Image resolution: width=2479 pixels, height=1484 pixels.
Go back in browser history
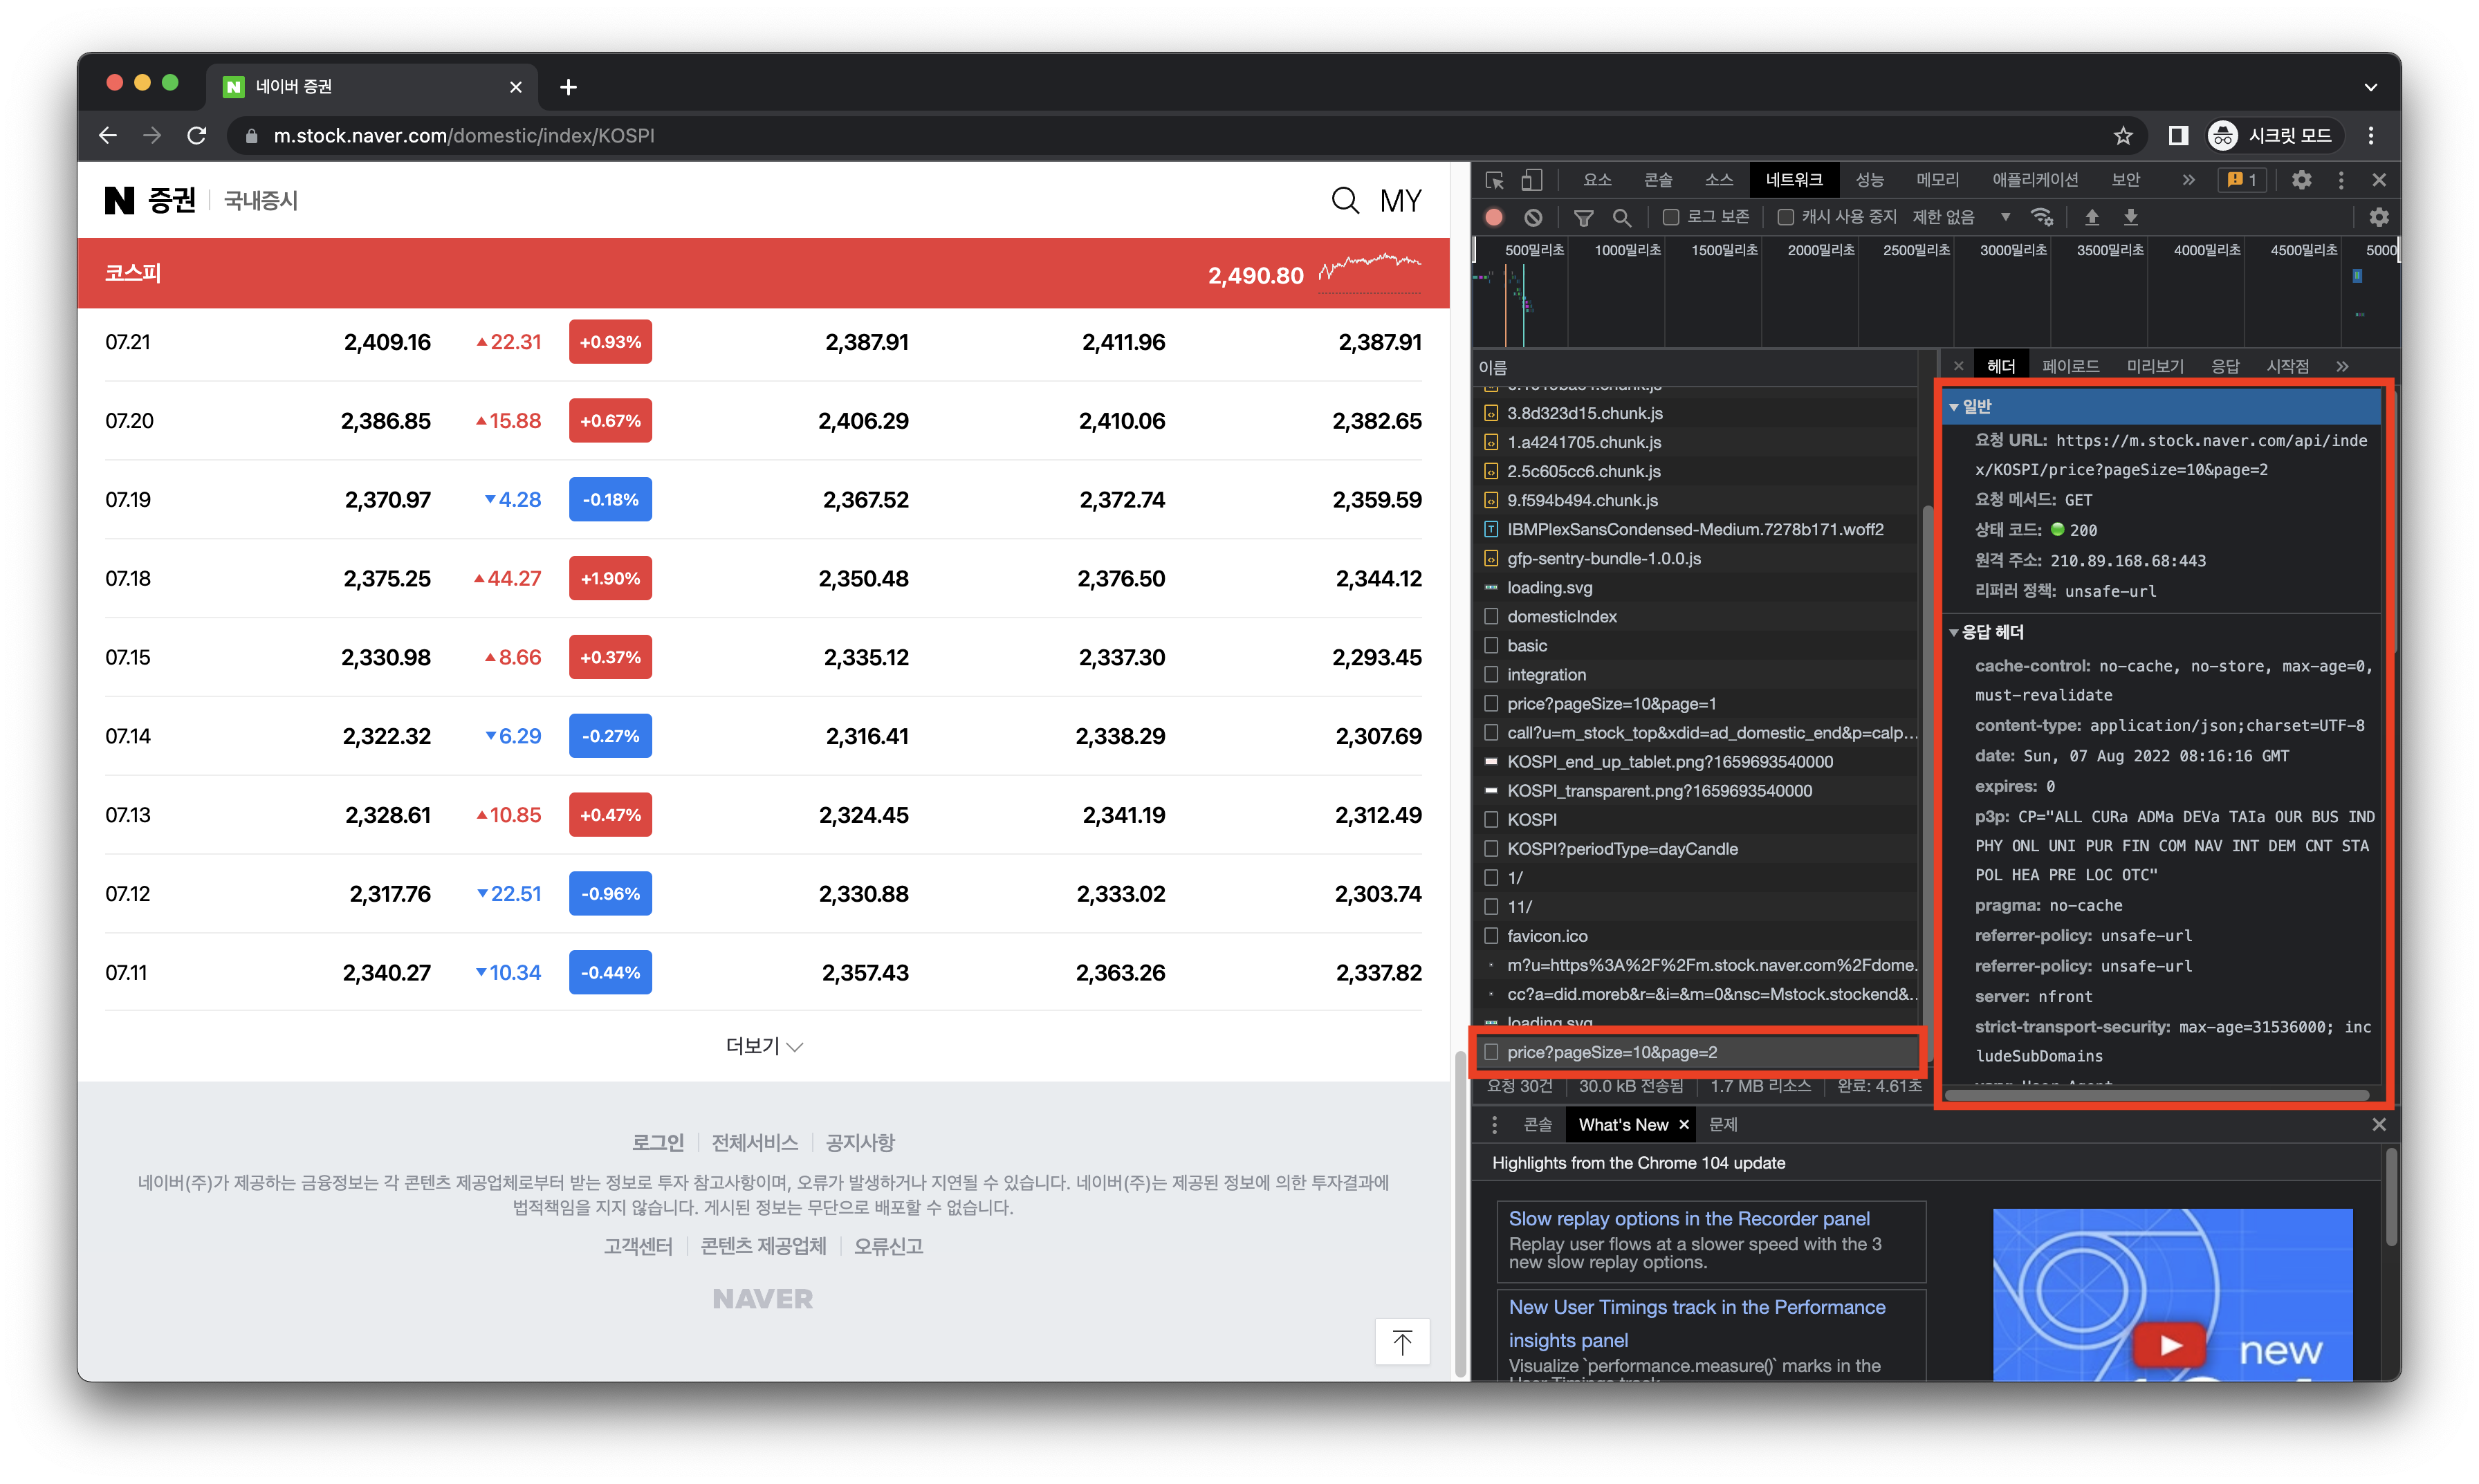point(108,135)
